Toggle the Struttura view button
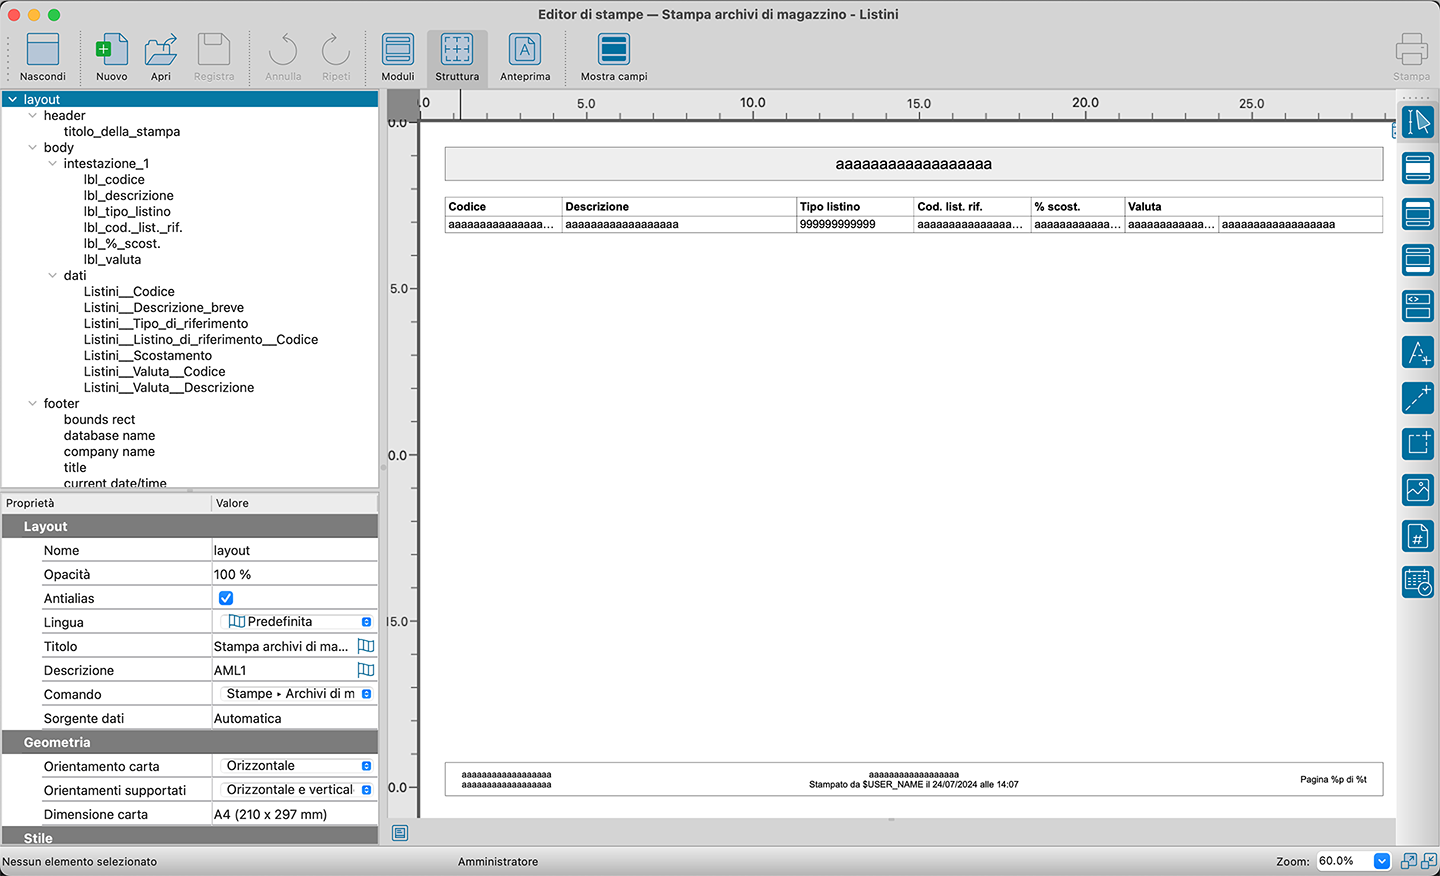1440x876 pixels. click(x=457, y=58)
